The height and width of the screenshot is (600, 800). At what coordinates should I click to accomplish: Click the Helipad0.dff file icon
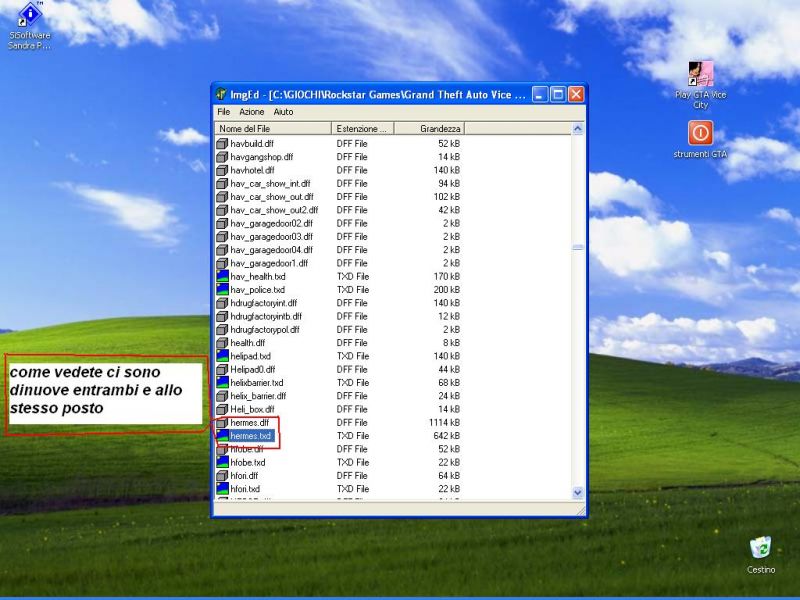click(x=222, y=369)
